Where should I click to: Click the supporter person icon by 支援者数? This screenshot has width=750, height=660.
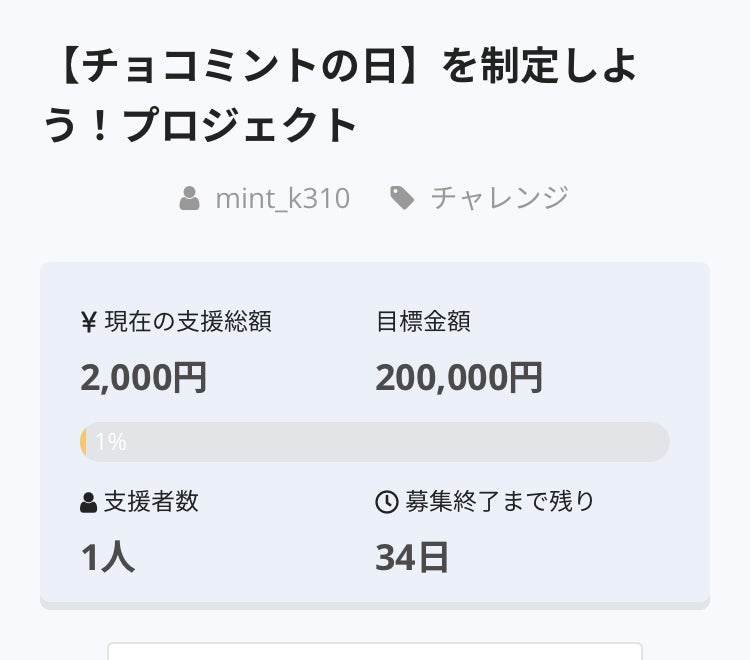coord(89,502)
